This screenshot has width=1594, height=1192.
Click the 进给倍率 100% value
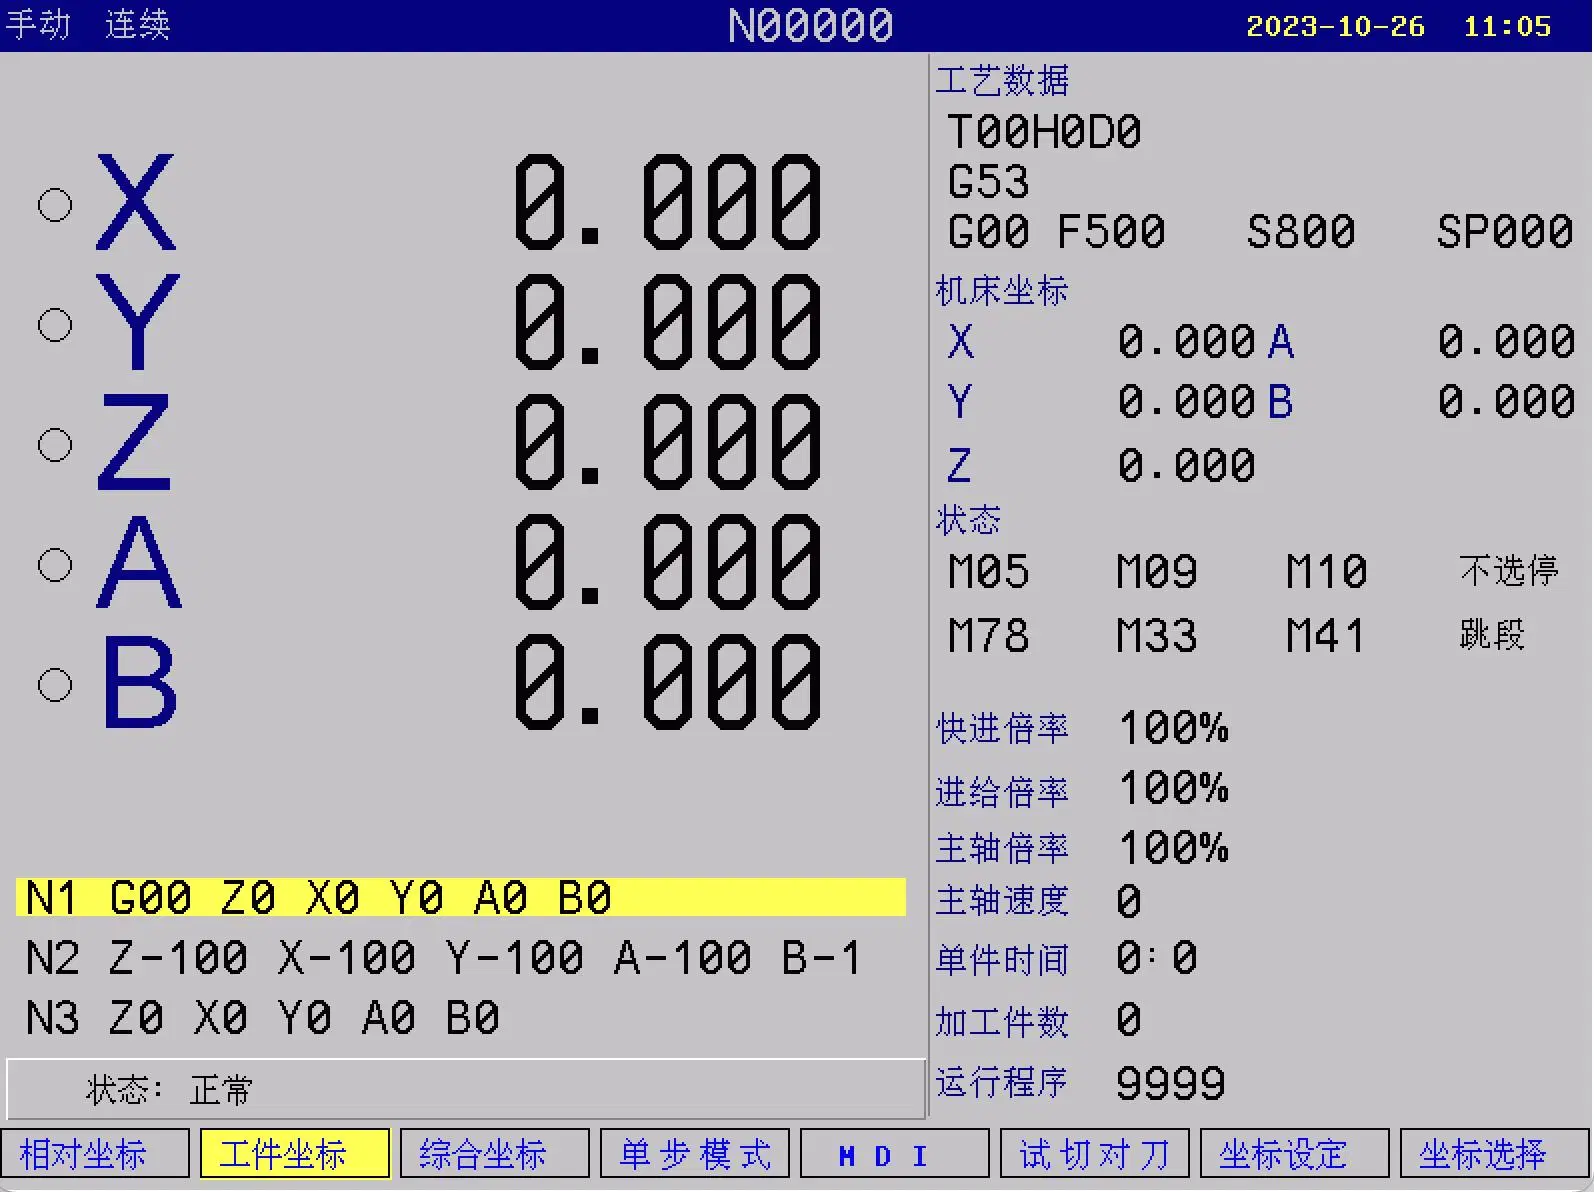click(x=1174, y=789)
